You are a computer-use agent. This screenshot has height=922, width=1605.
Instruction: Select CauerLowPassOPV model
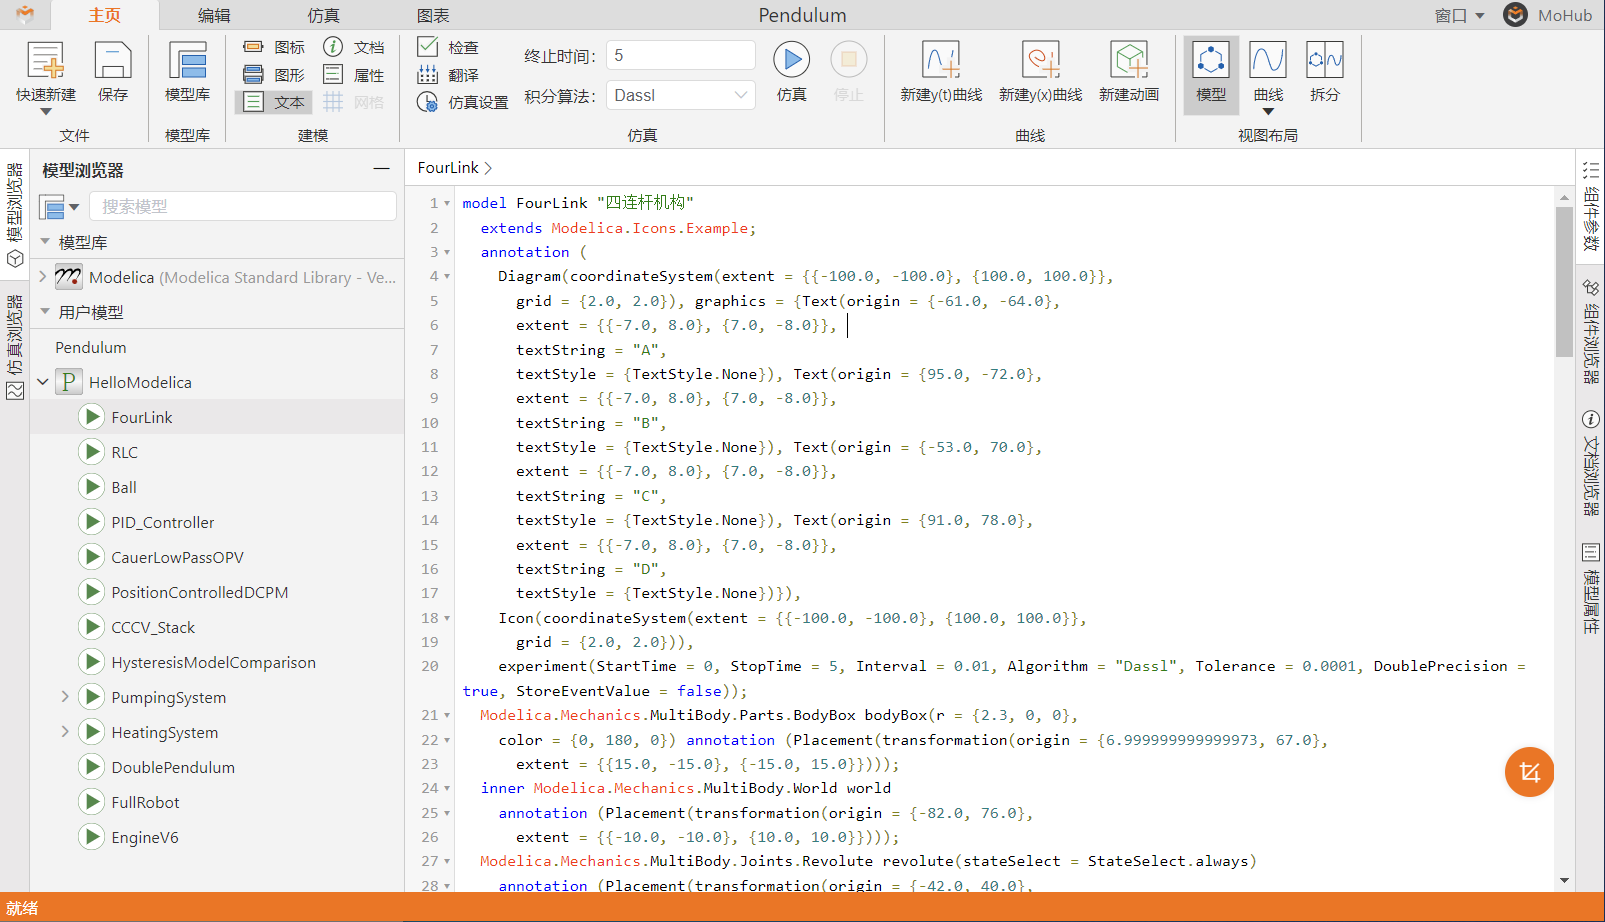point(177,557)
